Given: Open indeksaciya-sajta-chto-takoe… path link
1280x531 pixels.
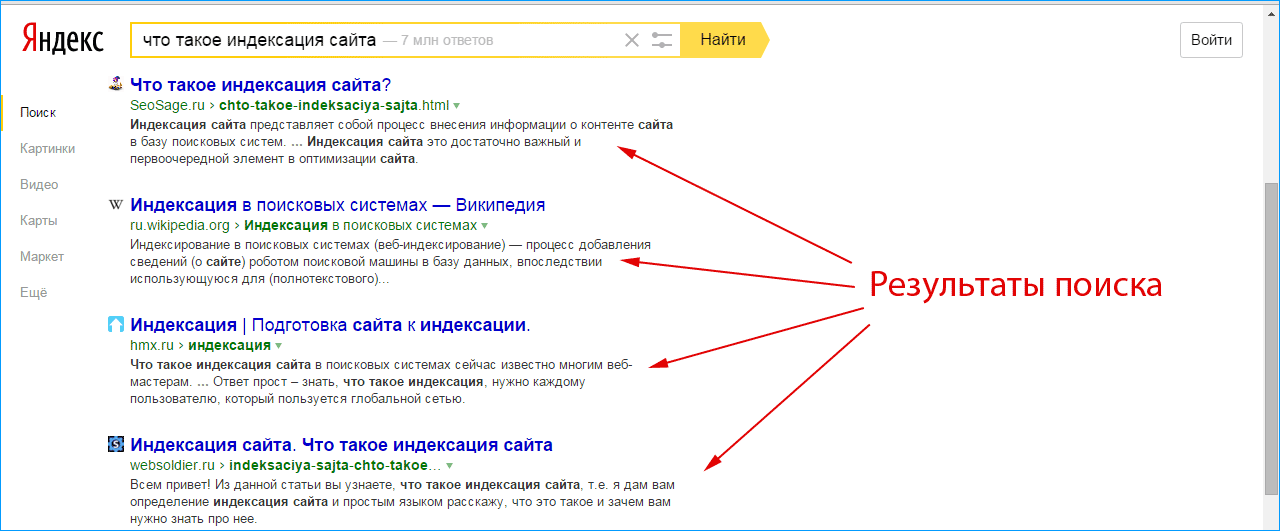Looking at the screenshot, I should point(335,466).
